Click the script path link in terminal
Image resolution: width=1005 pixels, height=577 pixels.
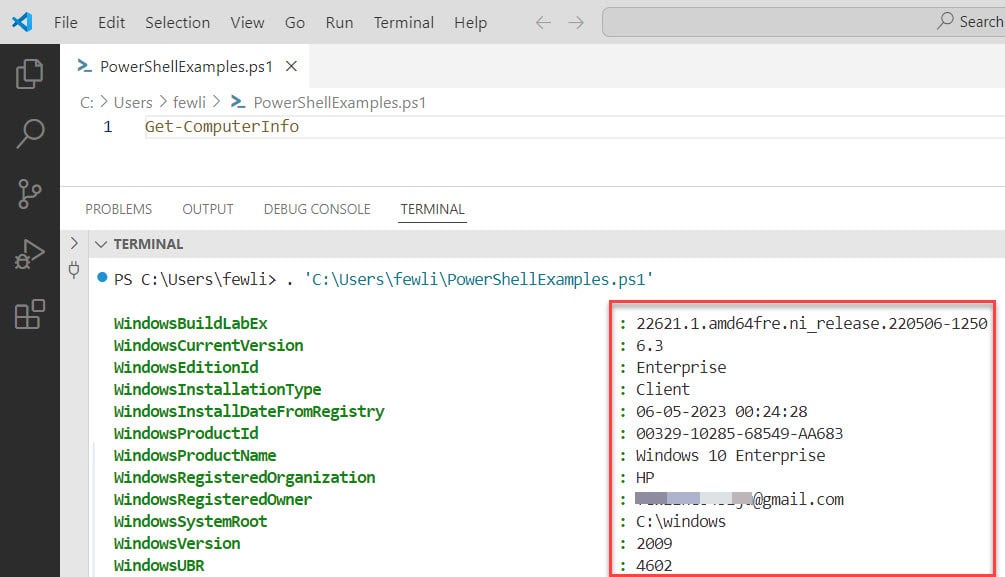[x=479, y=280]
